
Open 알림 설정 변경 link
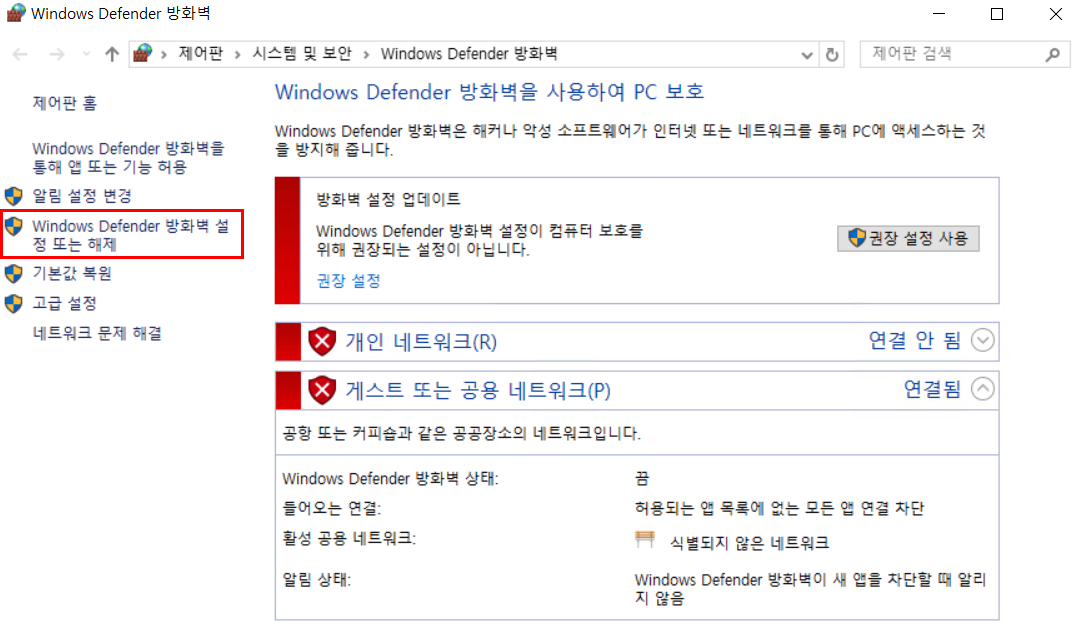point(82,196)
